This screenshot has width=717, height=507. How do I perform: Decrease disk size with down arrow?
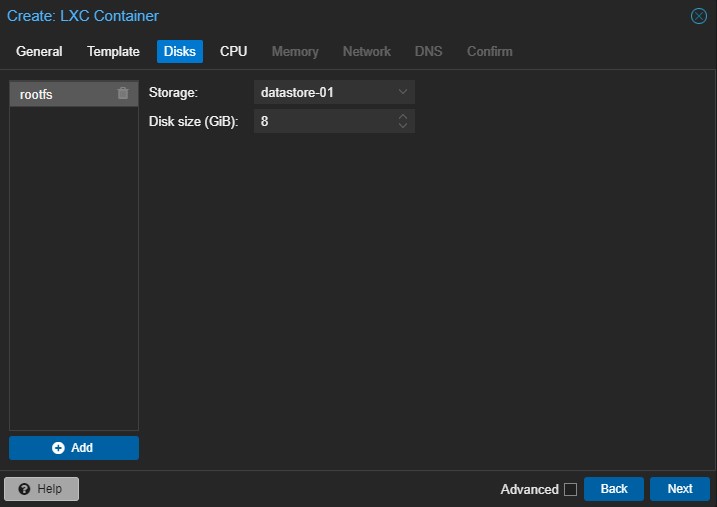click(403, 126)
